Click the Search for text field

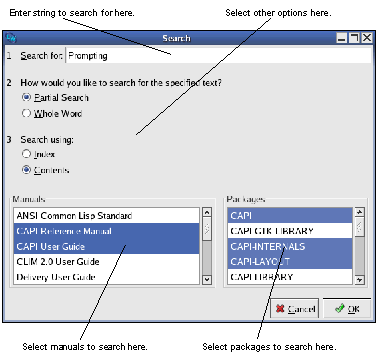[218, 55]
